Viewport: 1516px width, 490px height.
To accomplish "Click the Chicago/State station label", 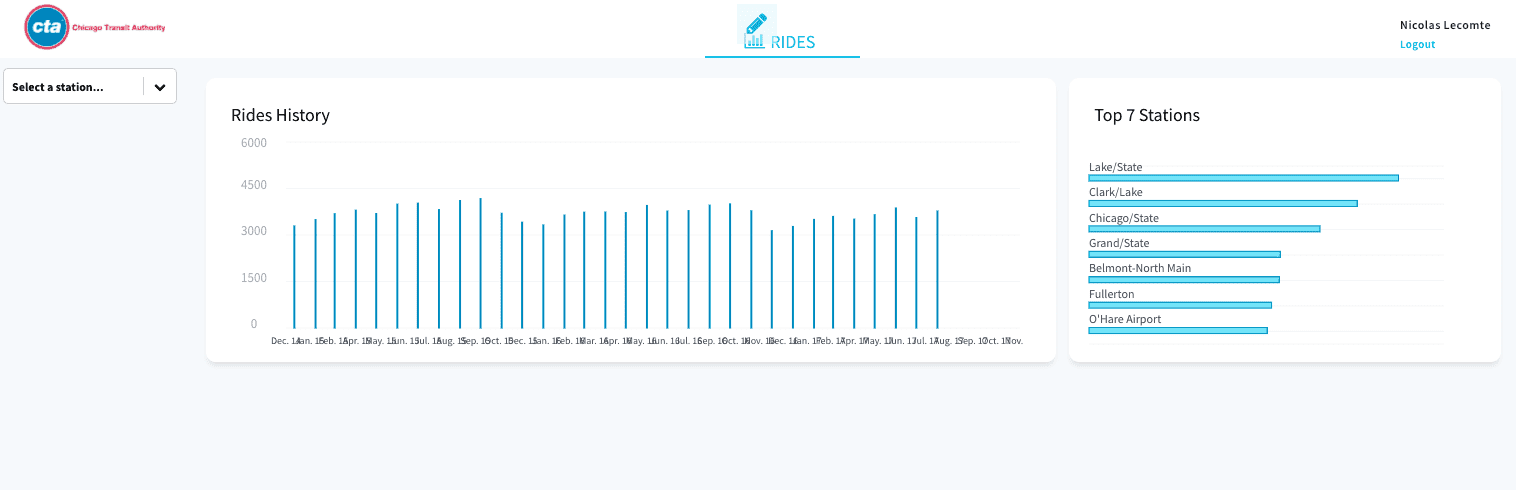I will coord(1123,218).
